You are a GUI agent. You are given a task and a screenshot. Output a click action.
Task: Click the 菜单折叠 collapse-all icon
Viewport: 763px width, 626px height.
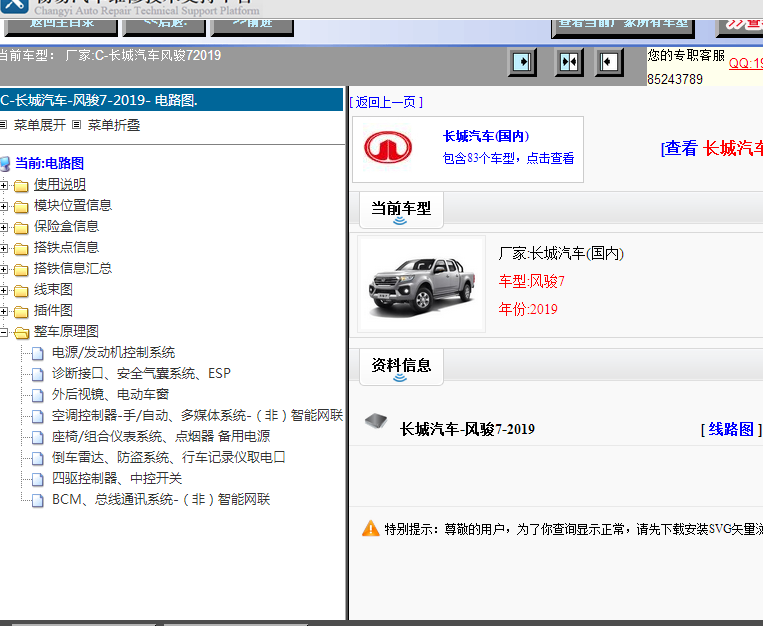[x=76, y=125]
